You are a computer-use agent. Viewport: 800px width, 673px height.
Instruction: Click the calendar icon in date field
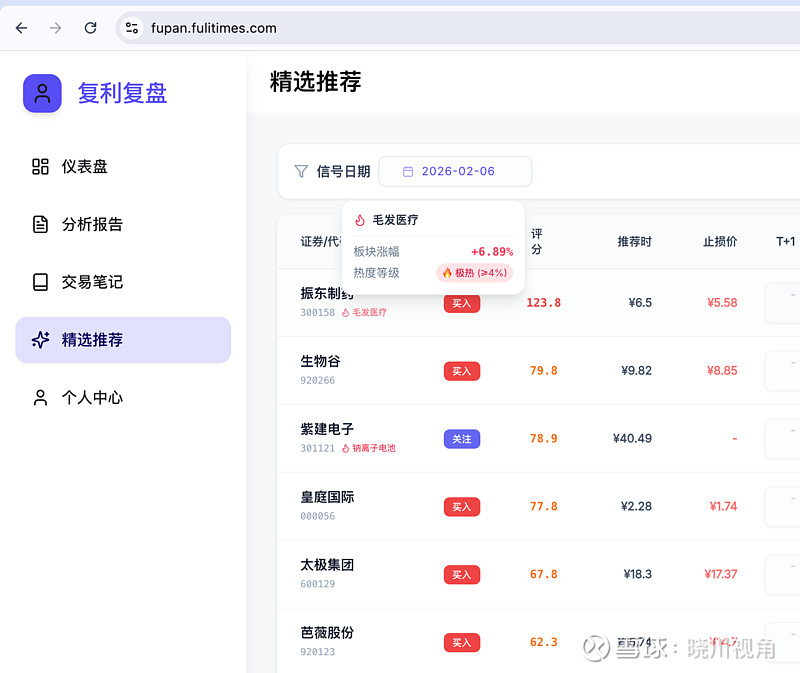[x=408, y=171]
